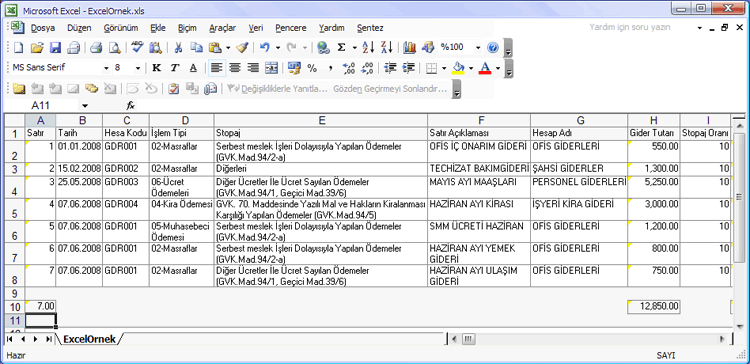This screenshot has width=750, height=364.
Task: Toggle bold (K) formatting
Action: click(156, 68)
